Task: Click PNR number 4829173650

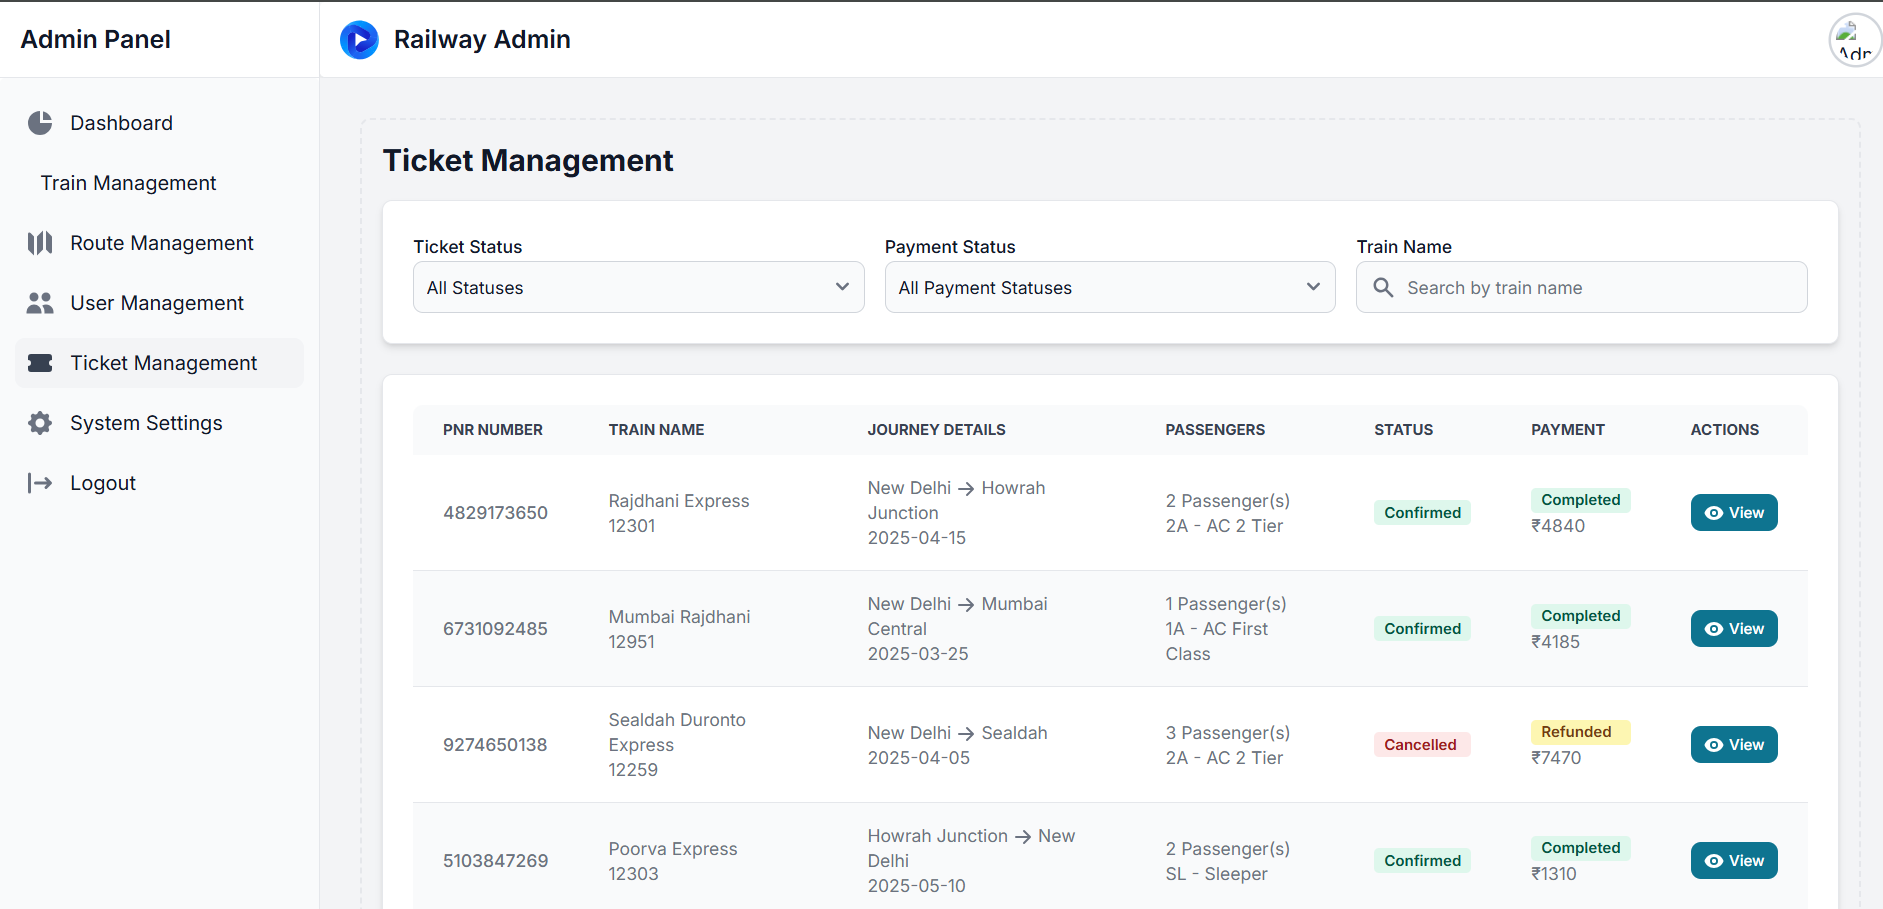Action: pyautogui.click(x=495, y=513)
